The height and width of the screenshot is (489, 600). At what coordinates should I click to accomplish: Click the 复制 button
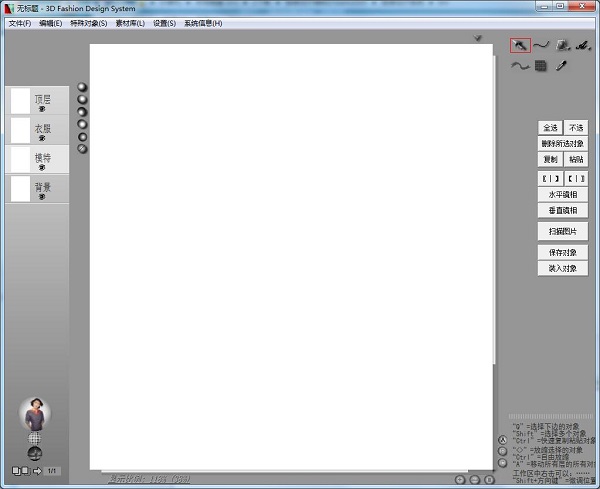(x=550, y=160)
